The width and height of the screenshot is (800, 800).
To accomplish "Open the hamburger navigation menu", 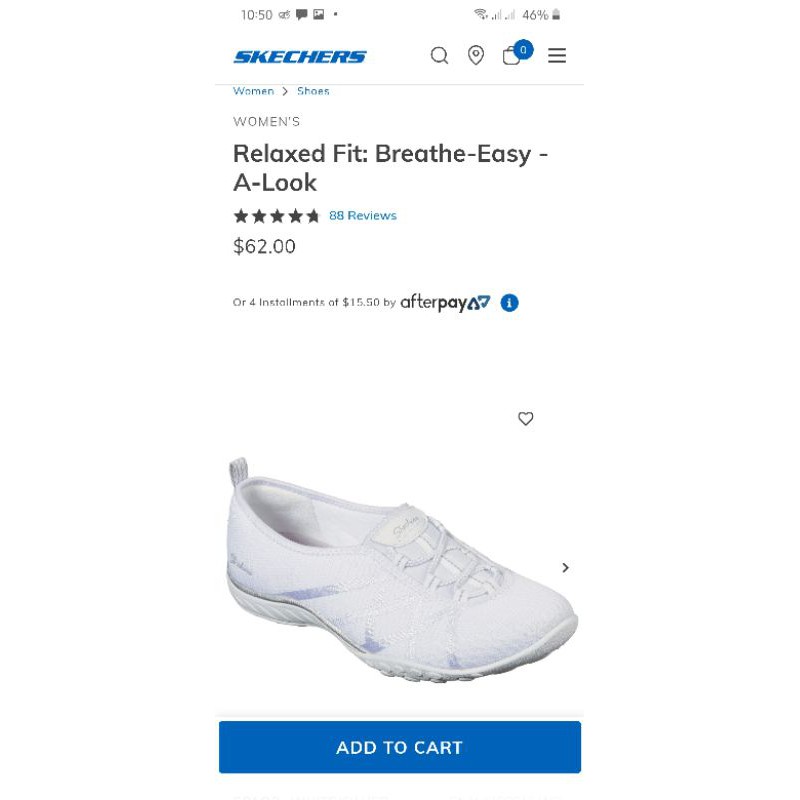I will click(x=557, y=56).
